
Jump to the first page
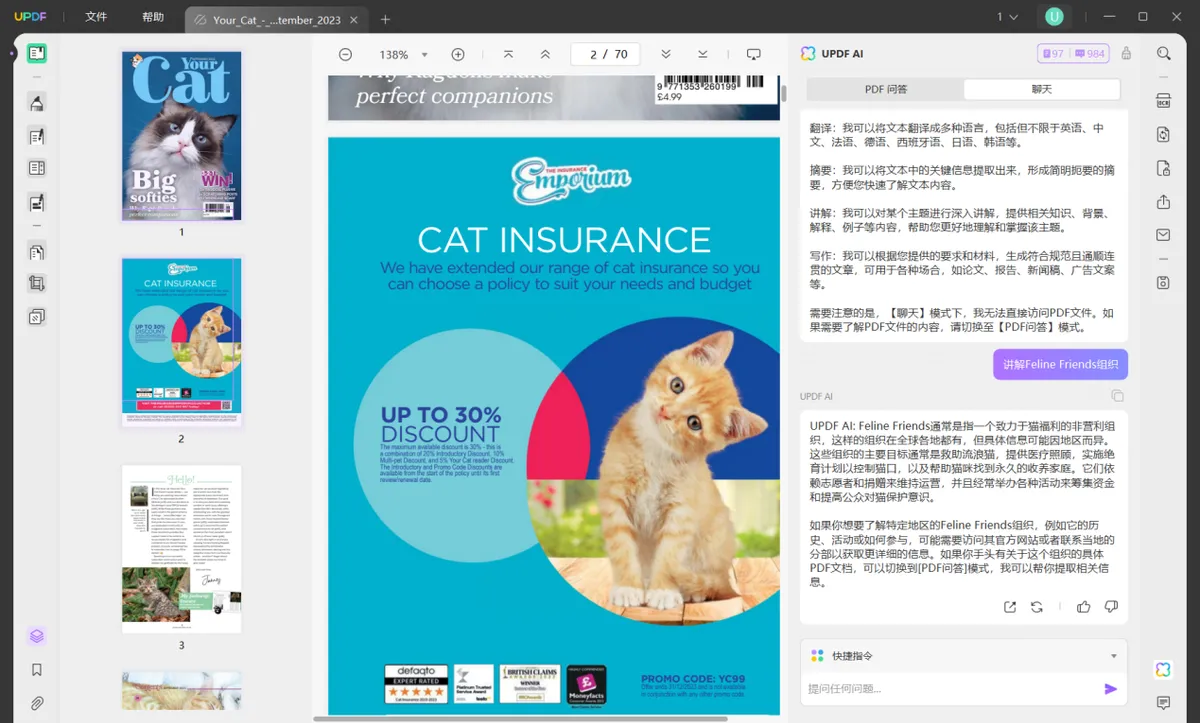(x=508, y=54)
